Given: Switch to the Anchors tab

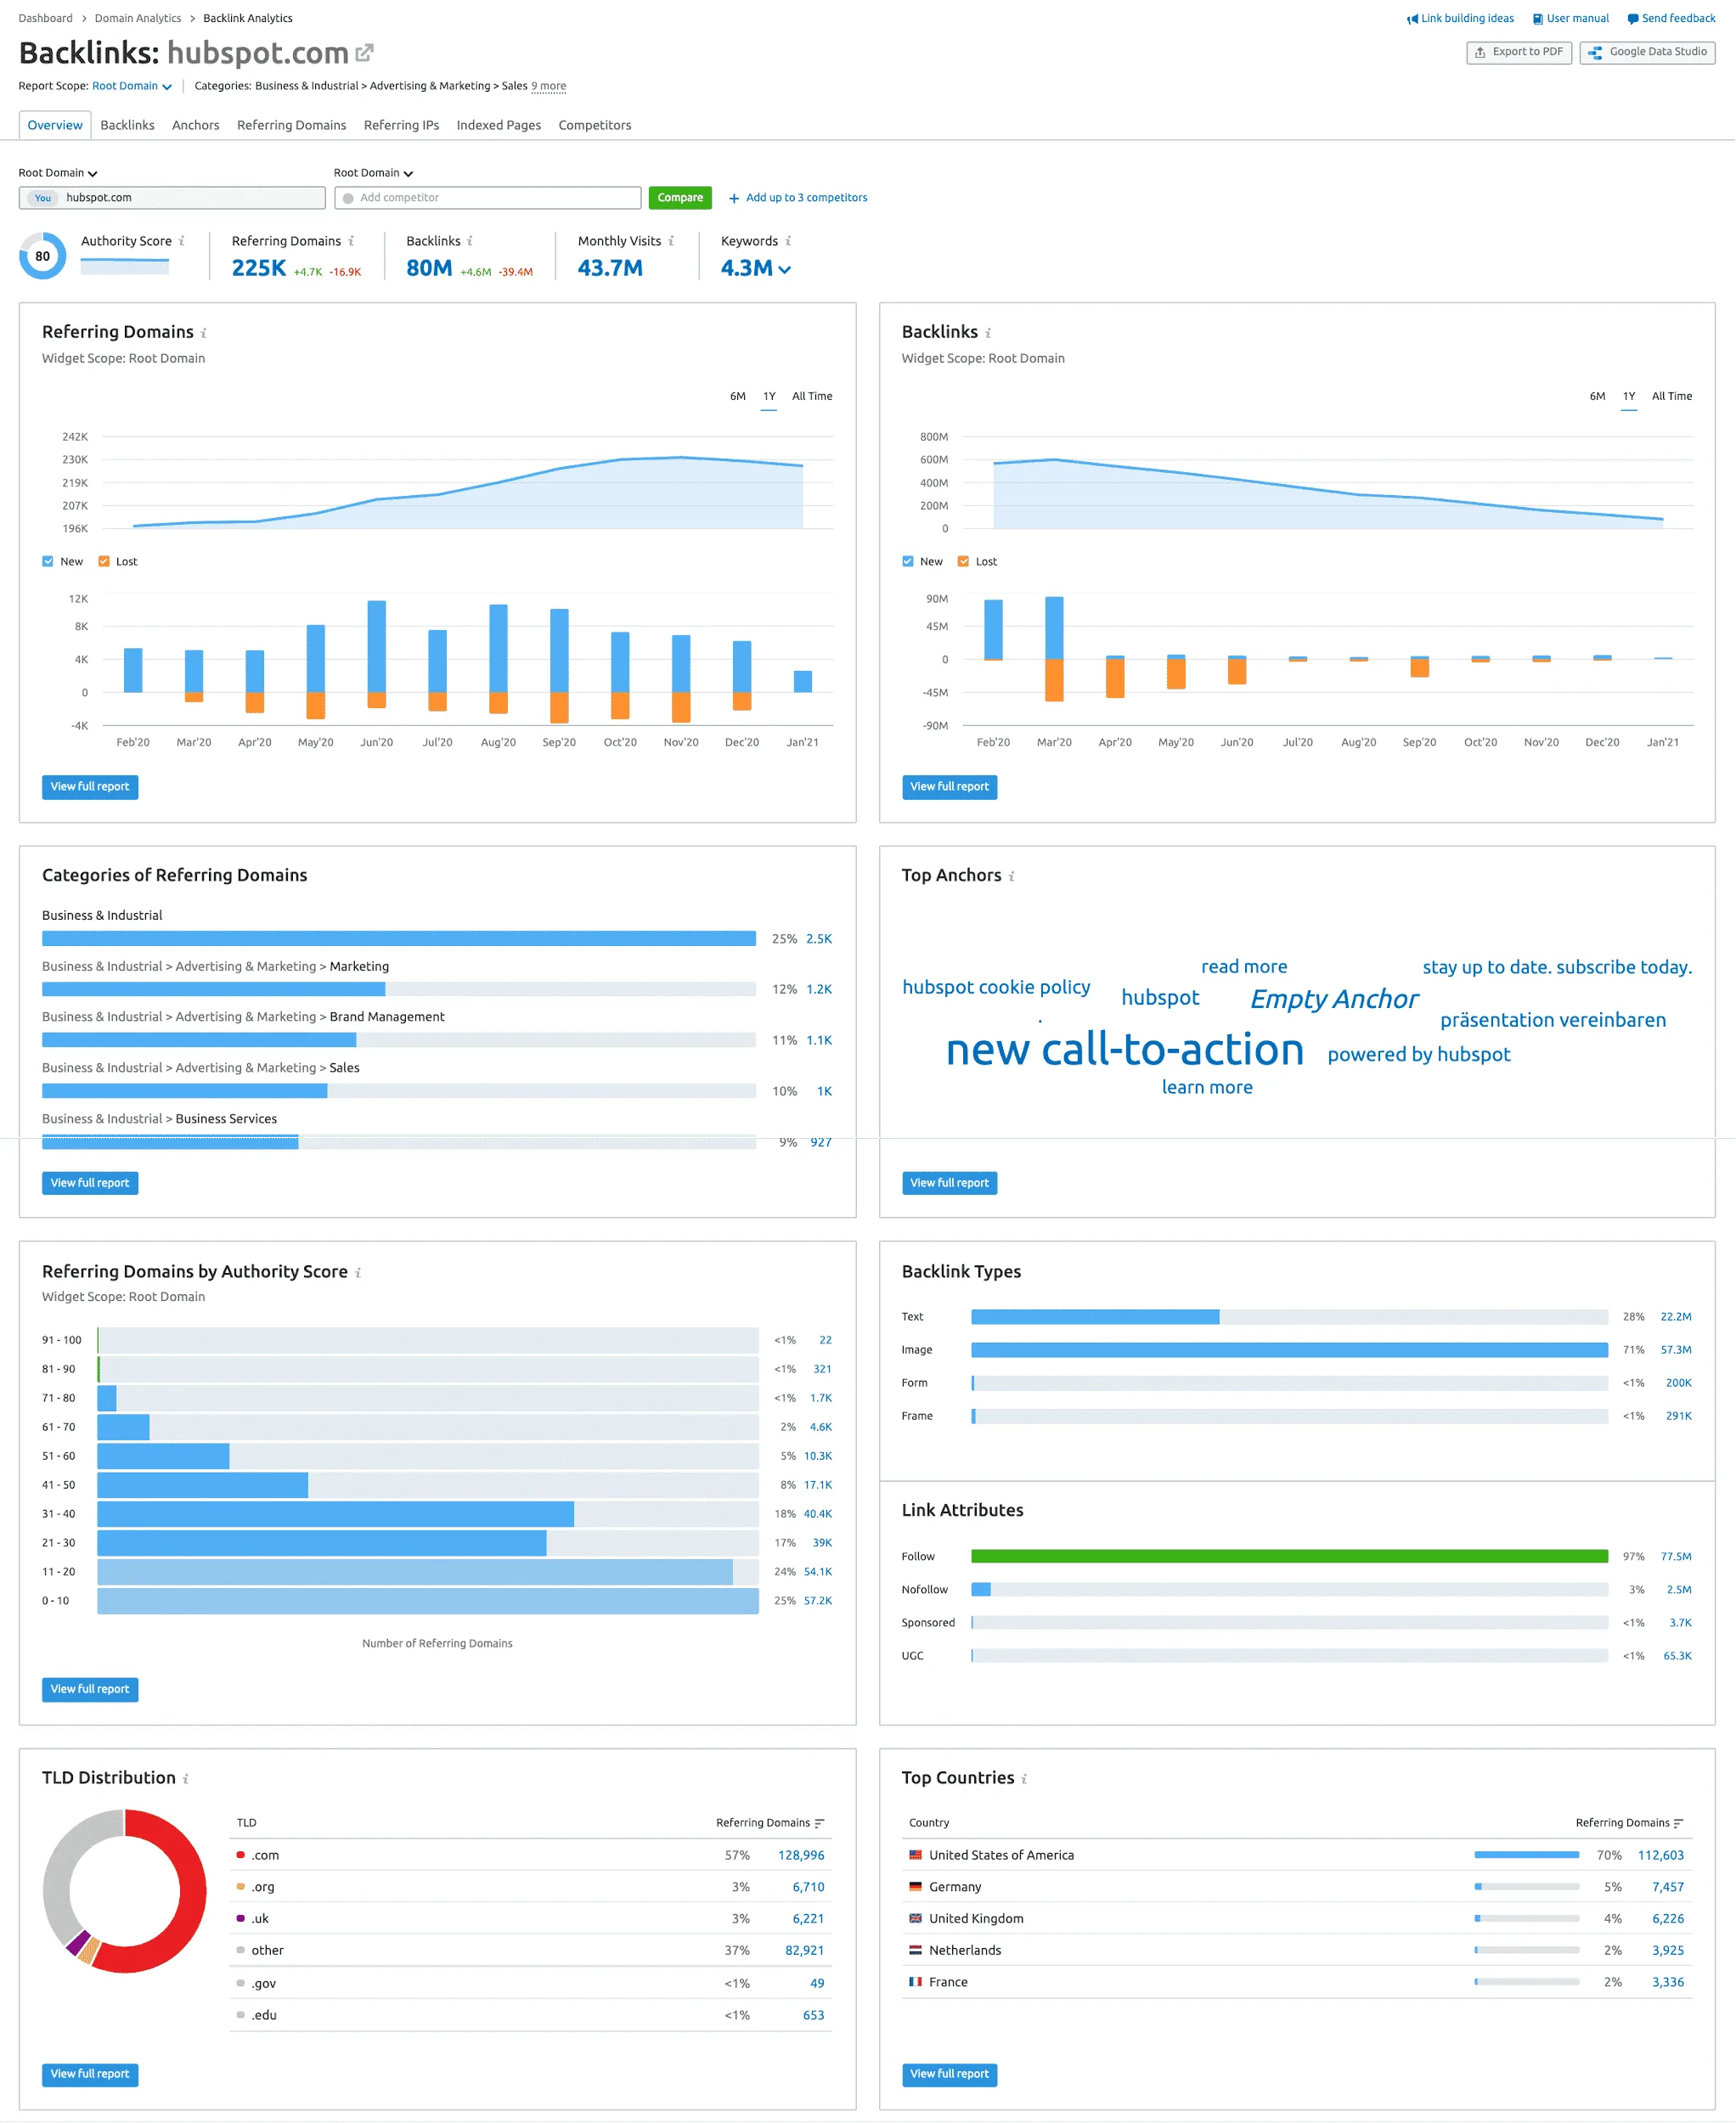Looking at the screenshot, I should coord(195,125).
